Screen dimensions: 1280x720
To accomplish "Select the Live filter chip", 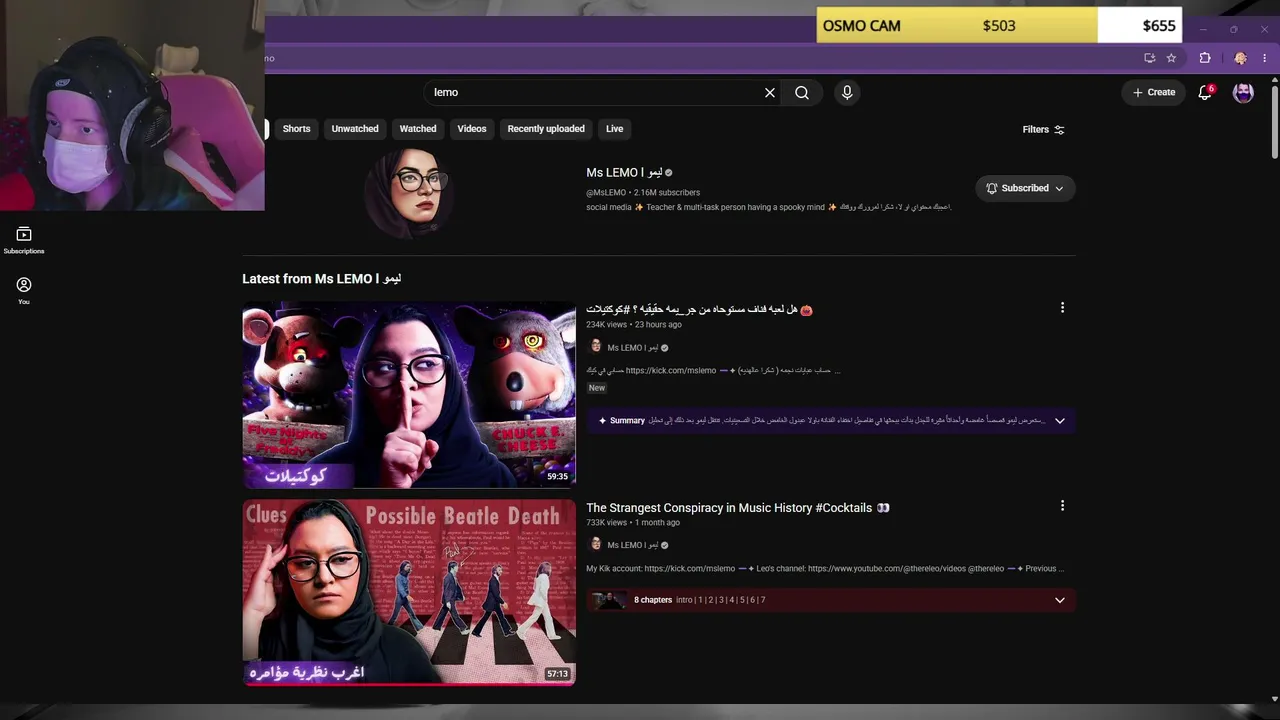I will click(614, 129).
